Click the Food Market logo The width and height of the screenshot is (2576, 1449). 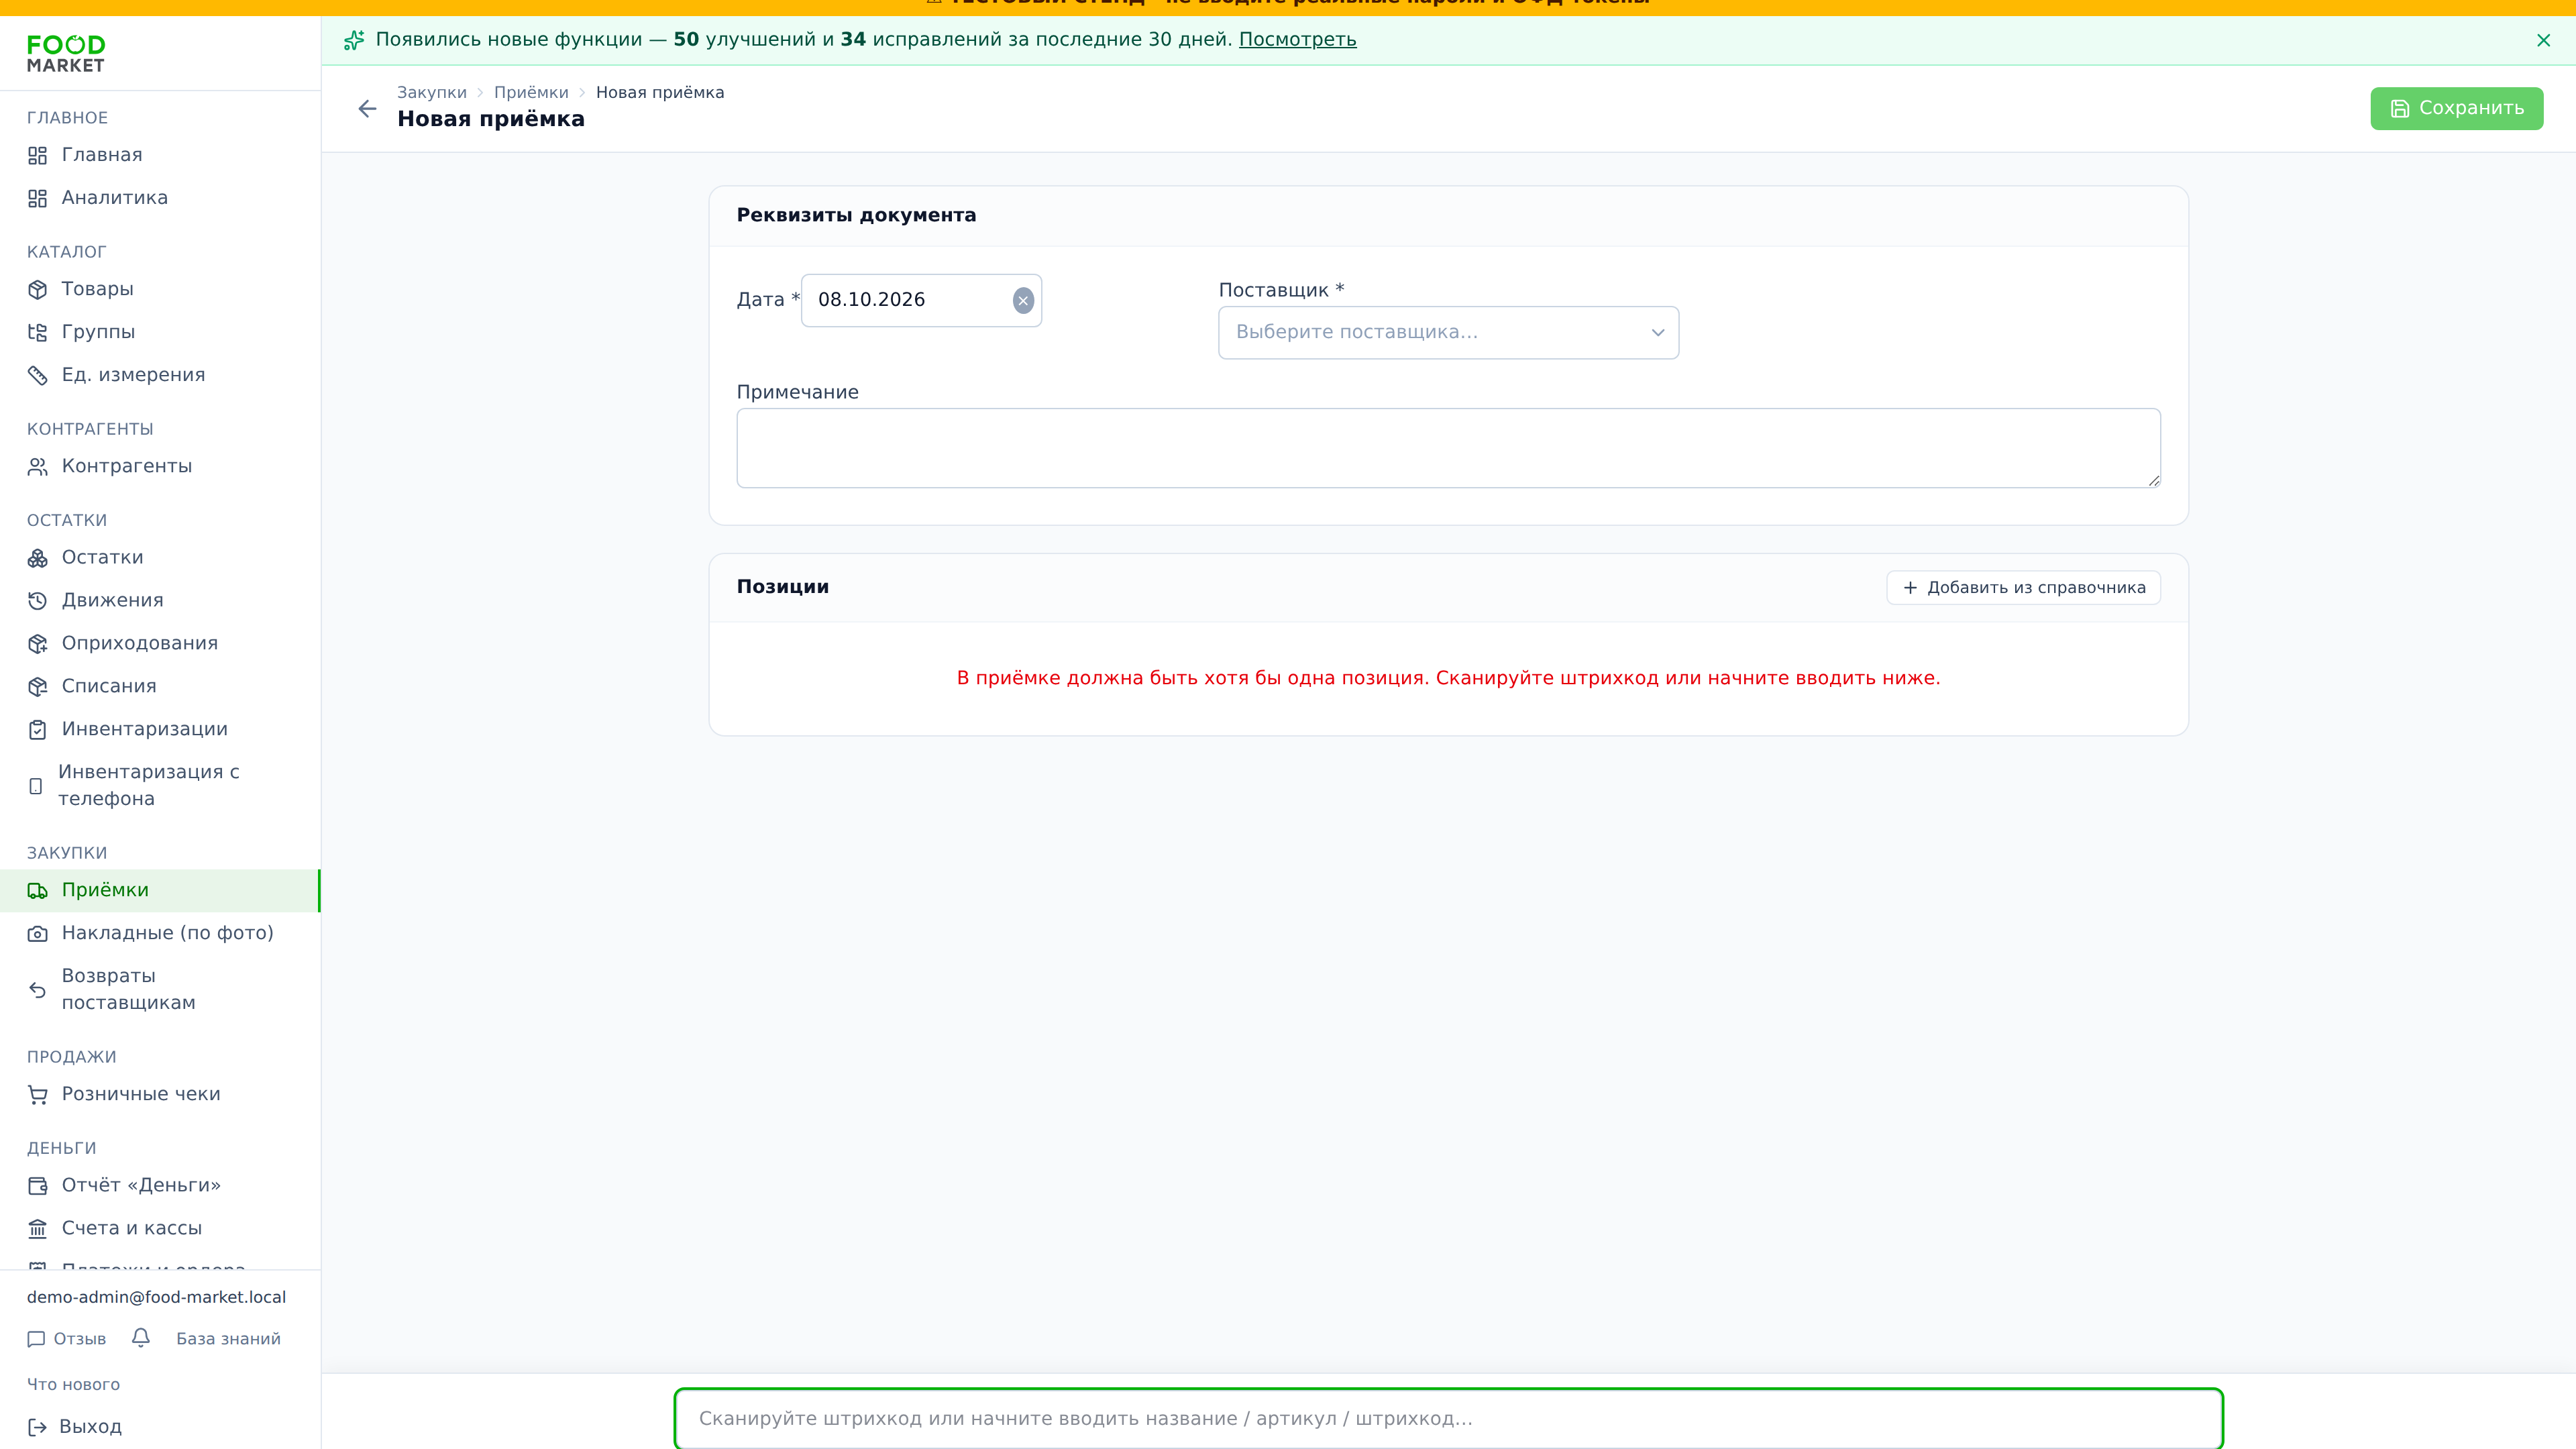click(66, 53)
